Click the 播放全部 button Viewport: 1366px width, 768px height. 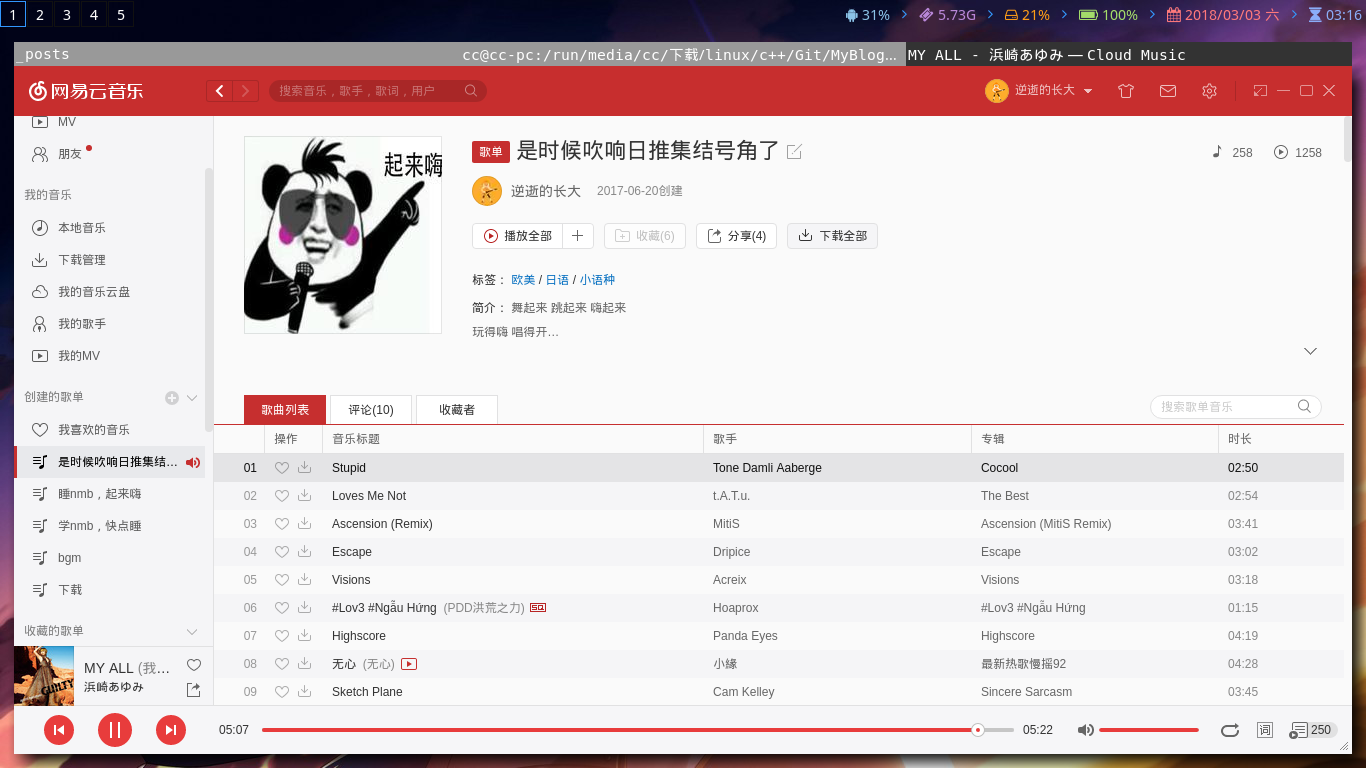pos(518,236)
